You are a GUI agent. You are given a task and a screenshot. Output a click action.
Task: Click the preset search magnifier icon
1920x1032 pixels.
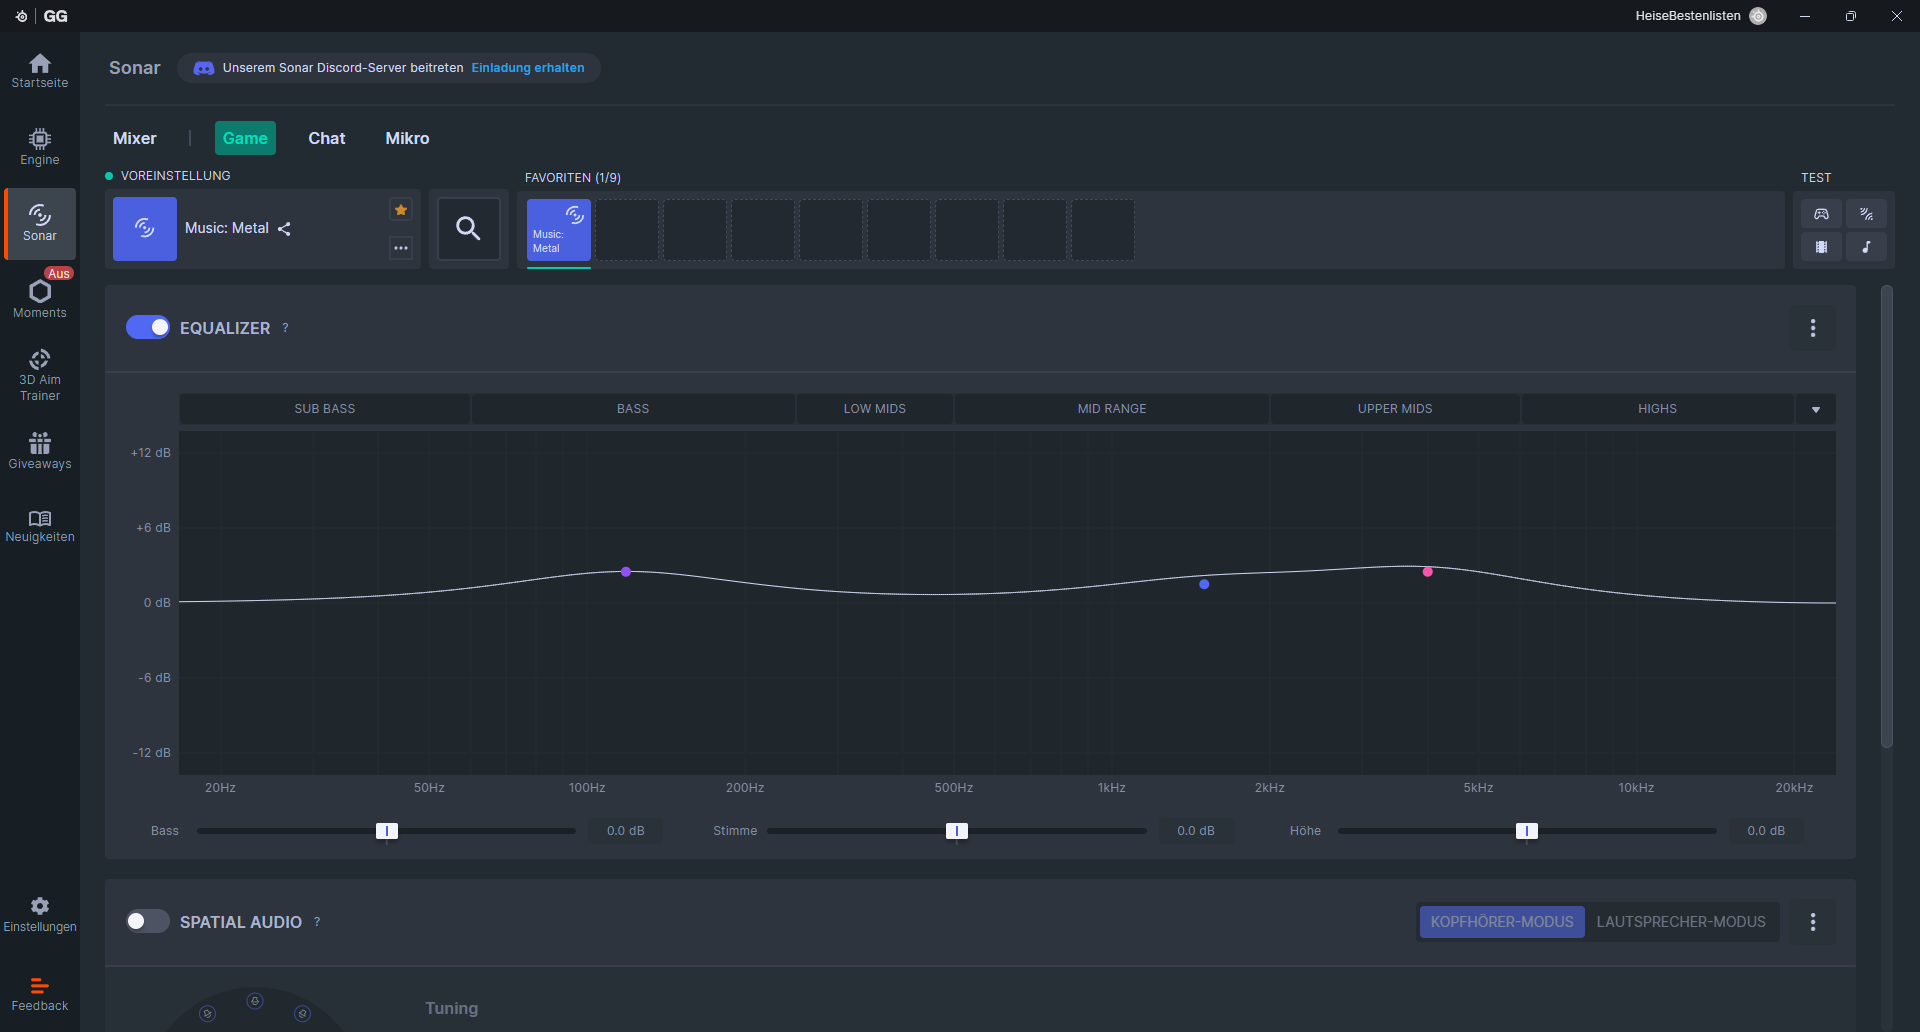(x=468, y=229)
